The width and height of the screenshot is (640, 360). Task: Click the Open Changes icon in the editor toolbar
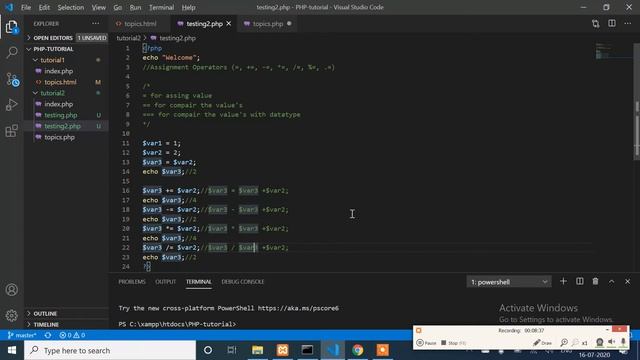click(x=596, y=24)
